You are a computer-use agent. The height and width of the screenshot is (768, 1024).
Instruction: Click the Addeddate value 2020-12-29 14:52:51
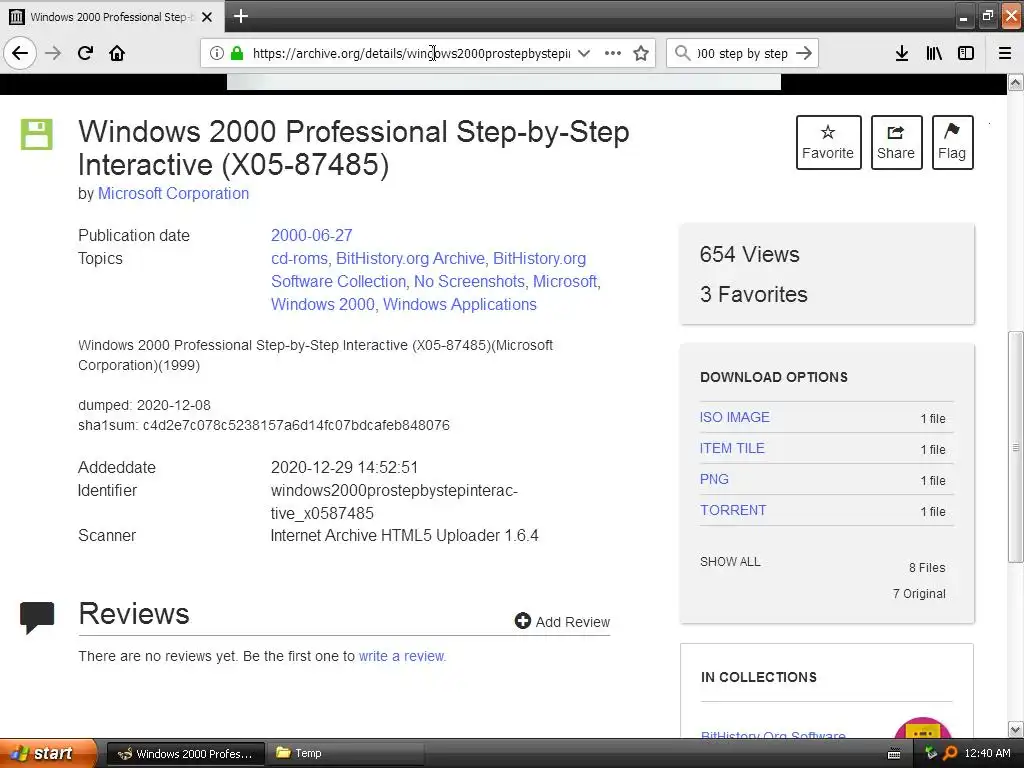pos(344,468)
